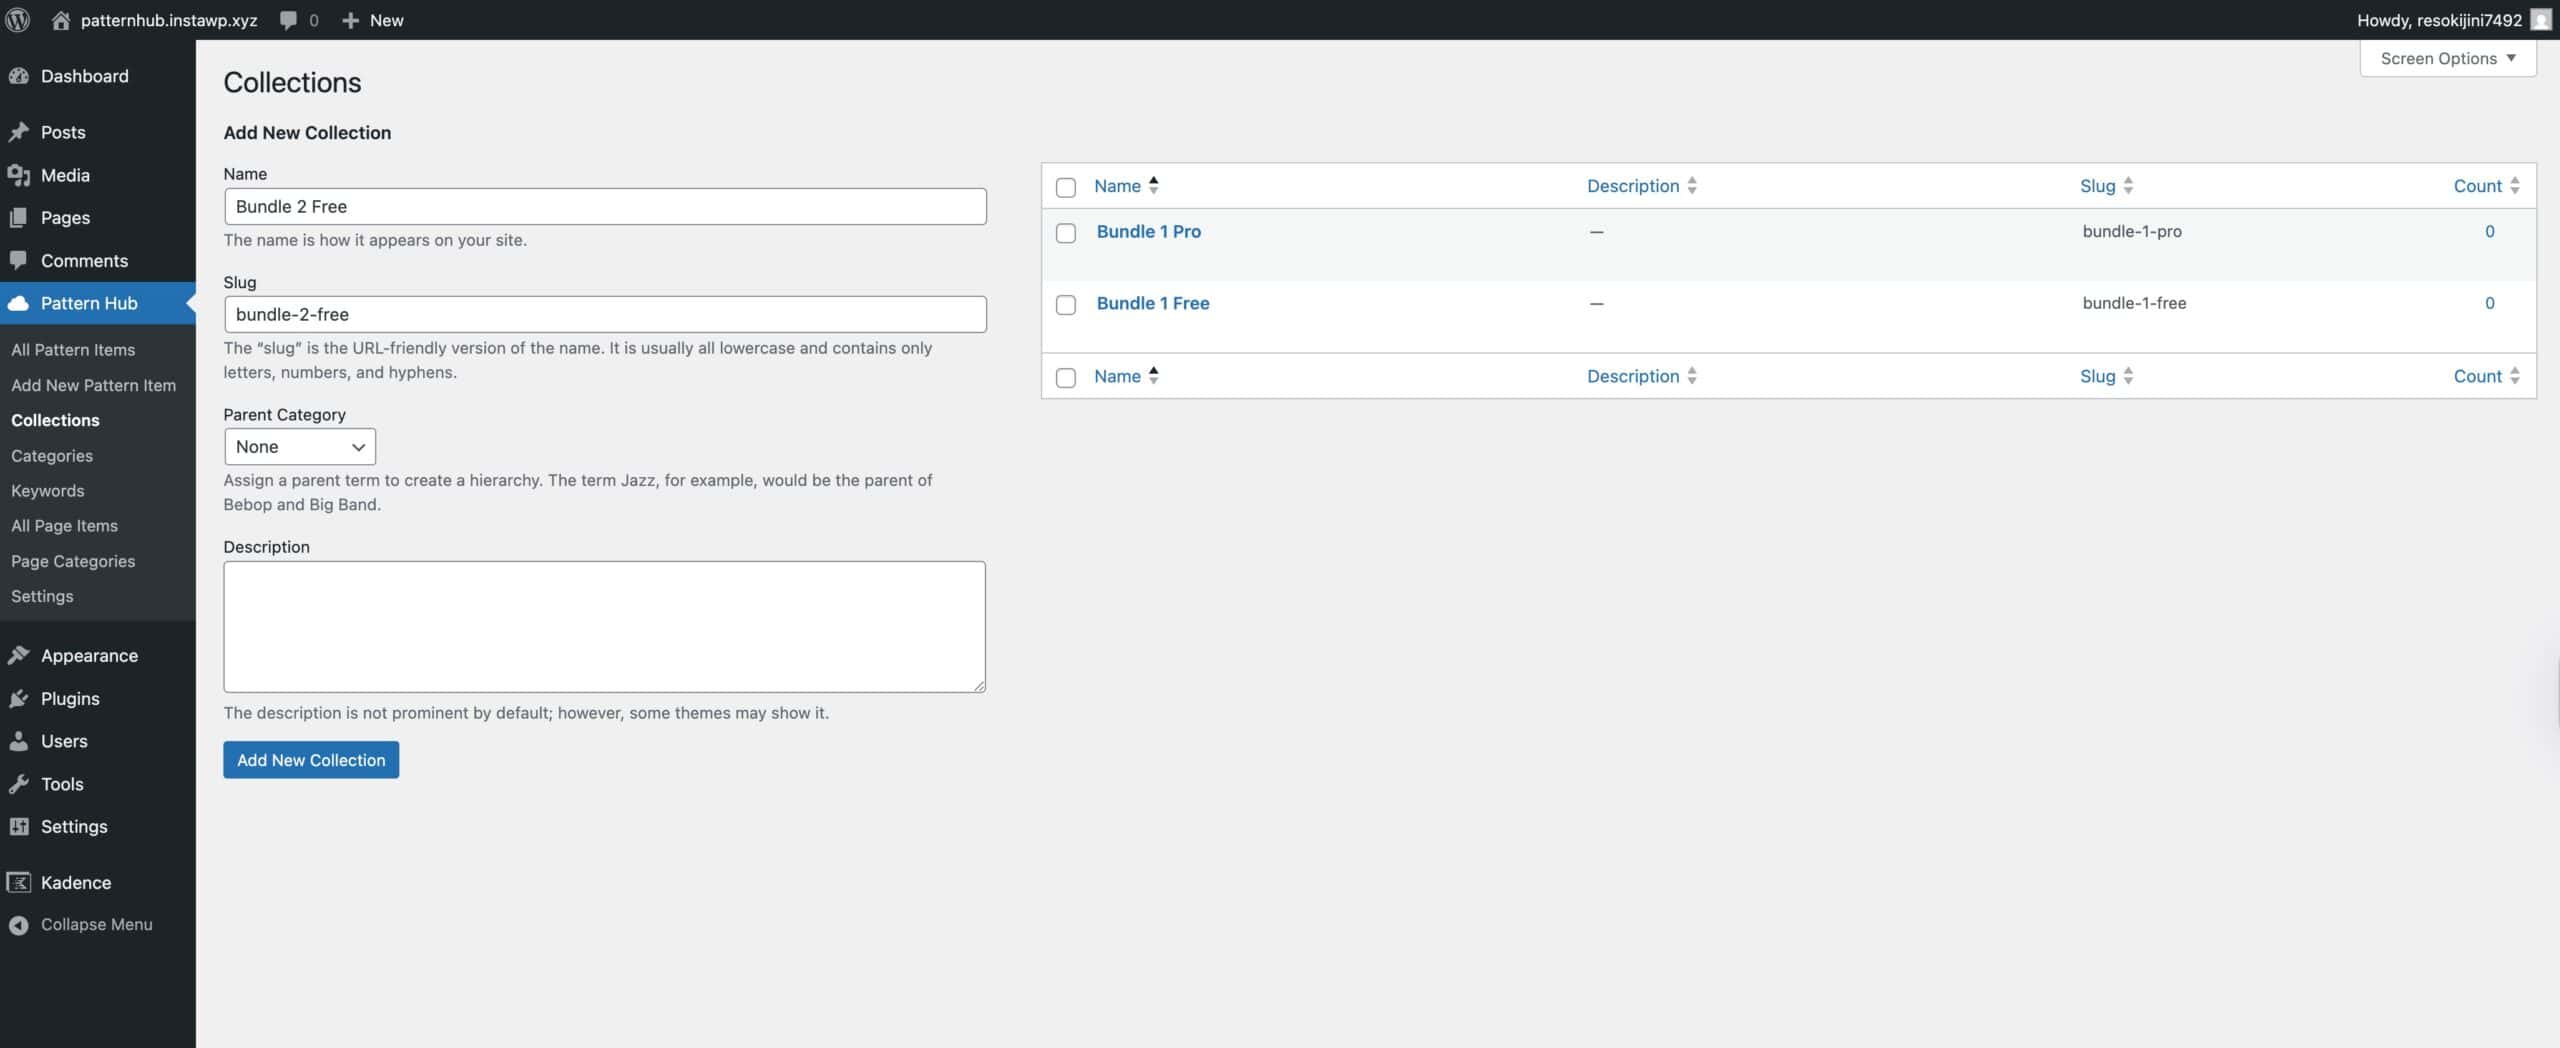Check the Bundle 1 Pro checkbox
The height and width of the screenshot is (1048, 2560).
pos(1066,233)
